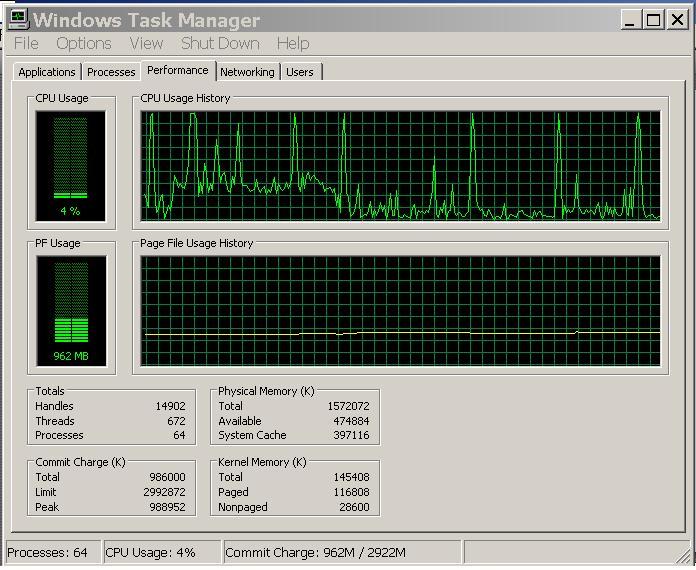
Task: Click the Processes value 64 in Totals
Action: (179, 435)
